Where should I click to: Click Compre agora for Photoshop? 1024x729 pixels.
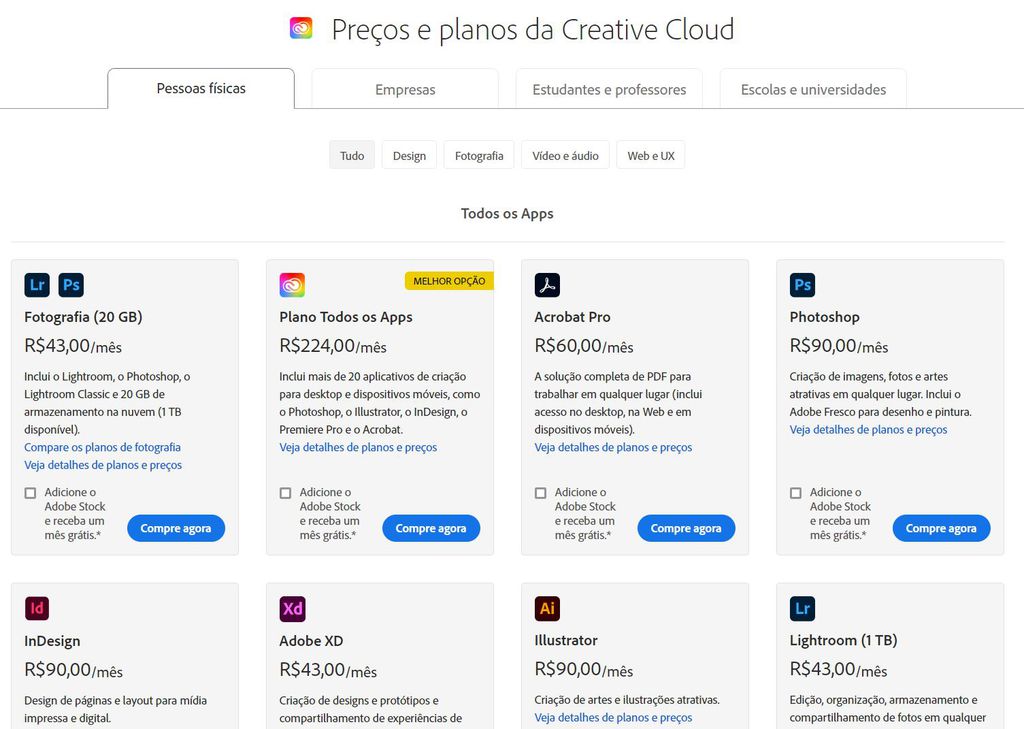pos(941,528)
